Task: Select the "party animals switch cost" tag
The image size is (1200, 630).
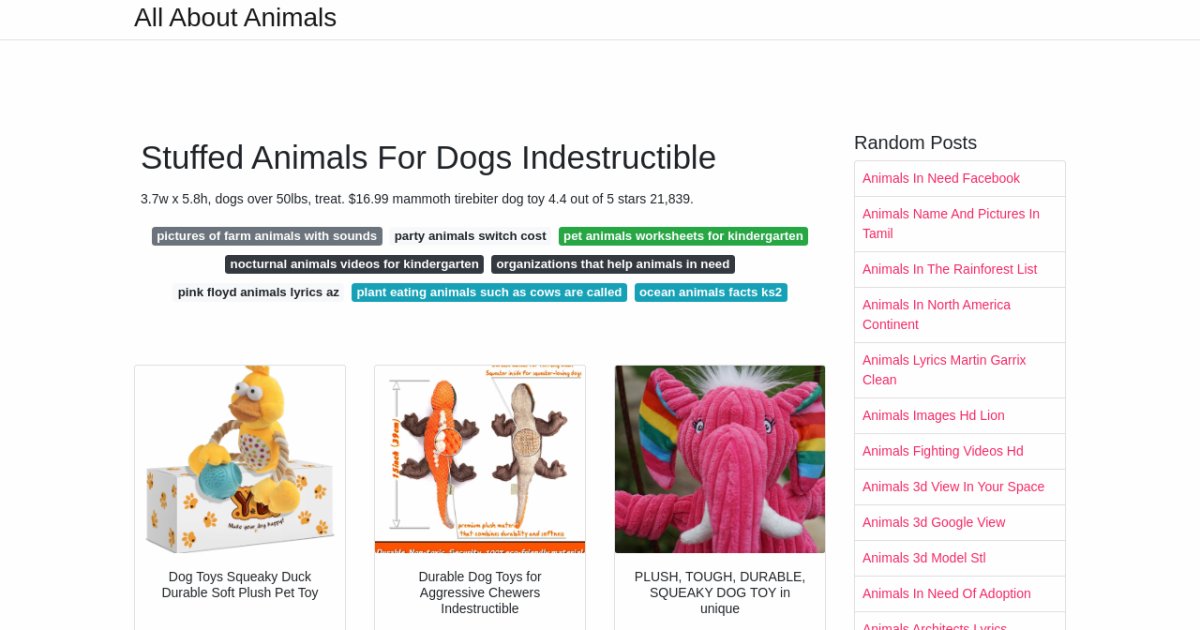Action: [470, 236]
